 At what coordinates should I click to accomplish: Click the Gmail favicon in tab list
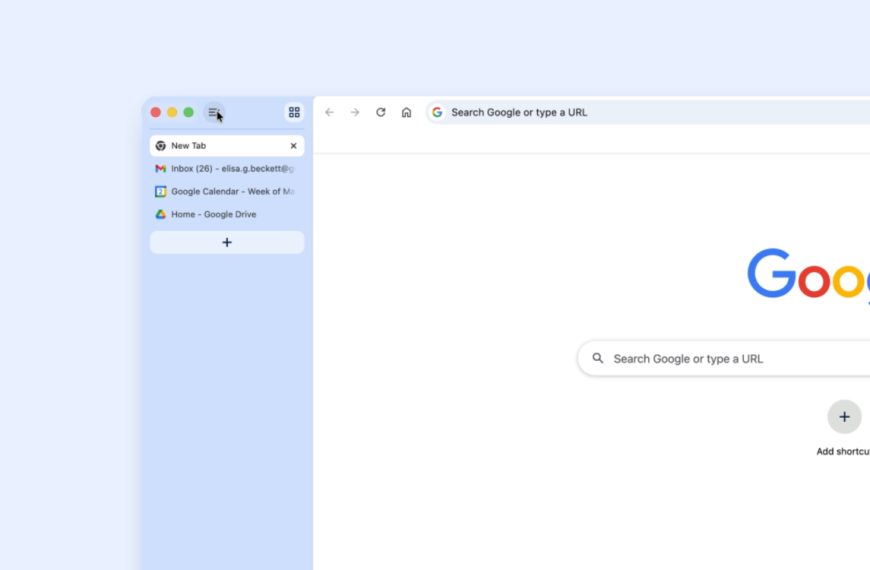160,169
